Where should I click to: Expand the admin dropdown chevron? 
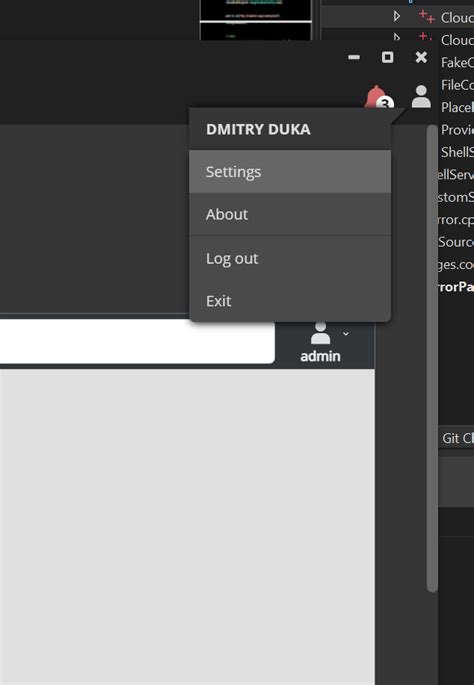tap(346, 334)
